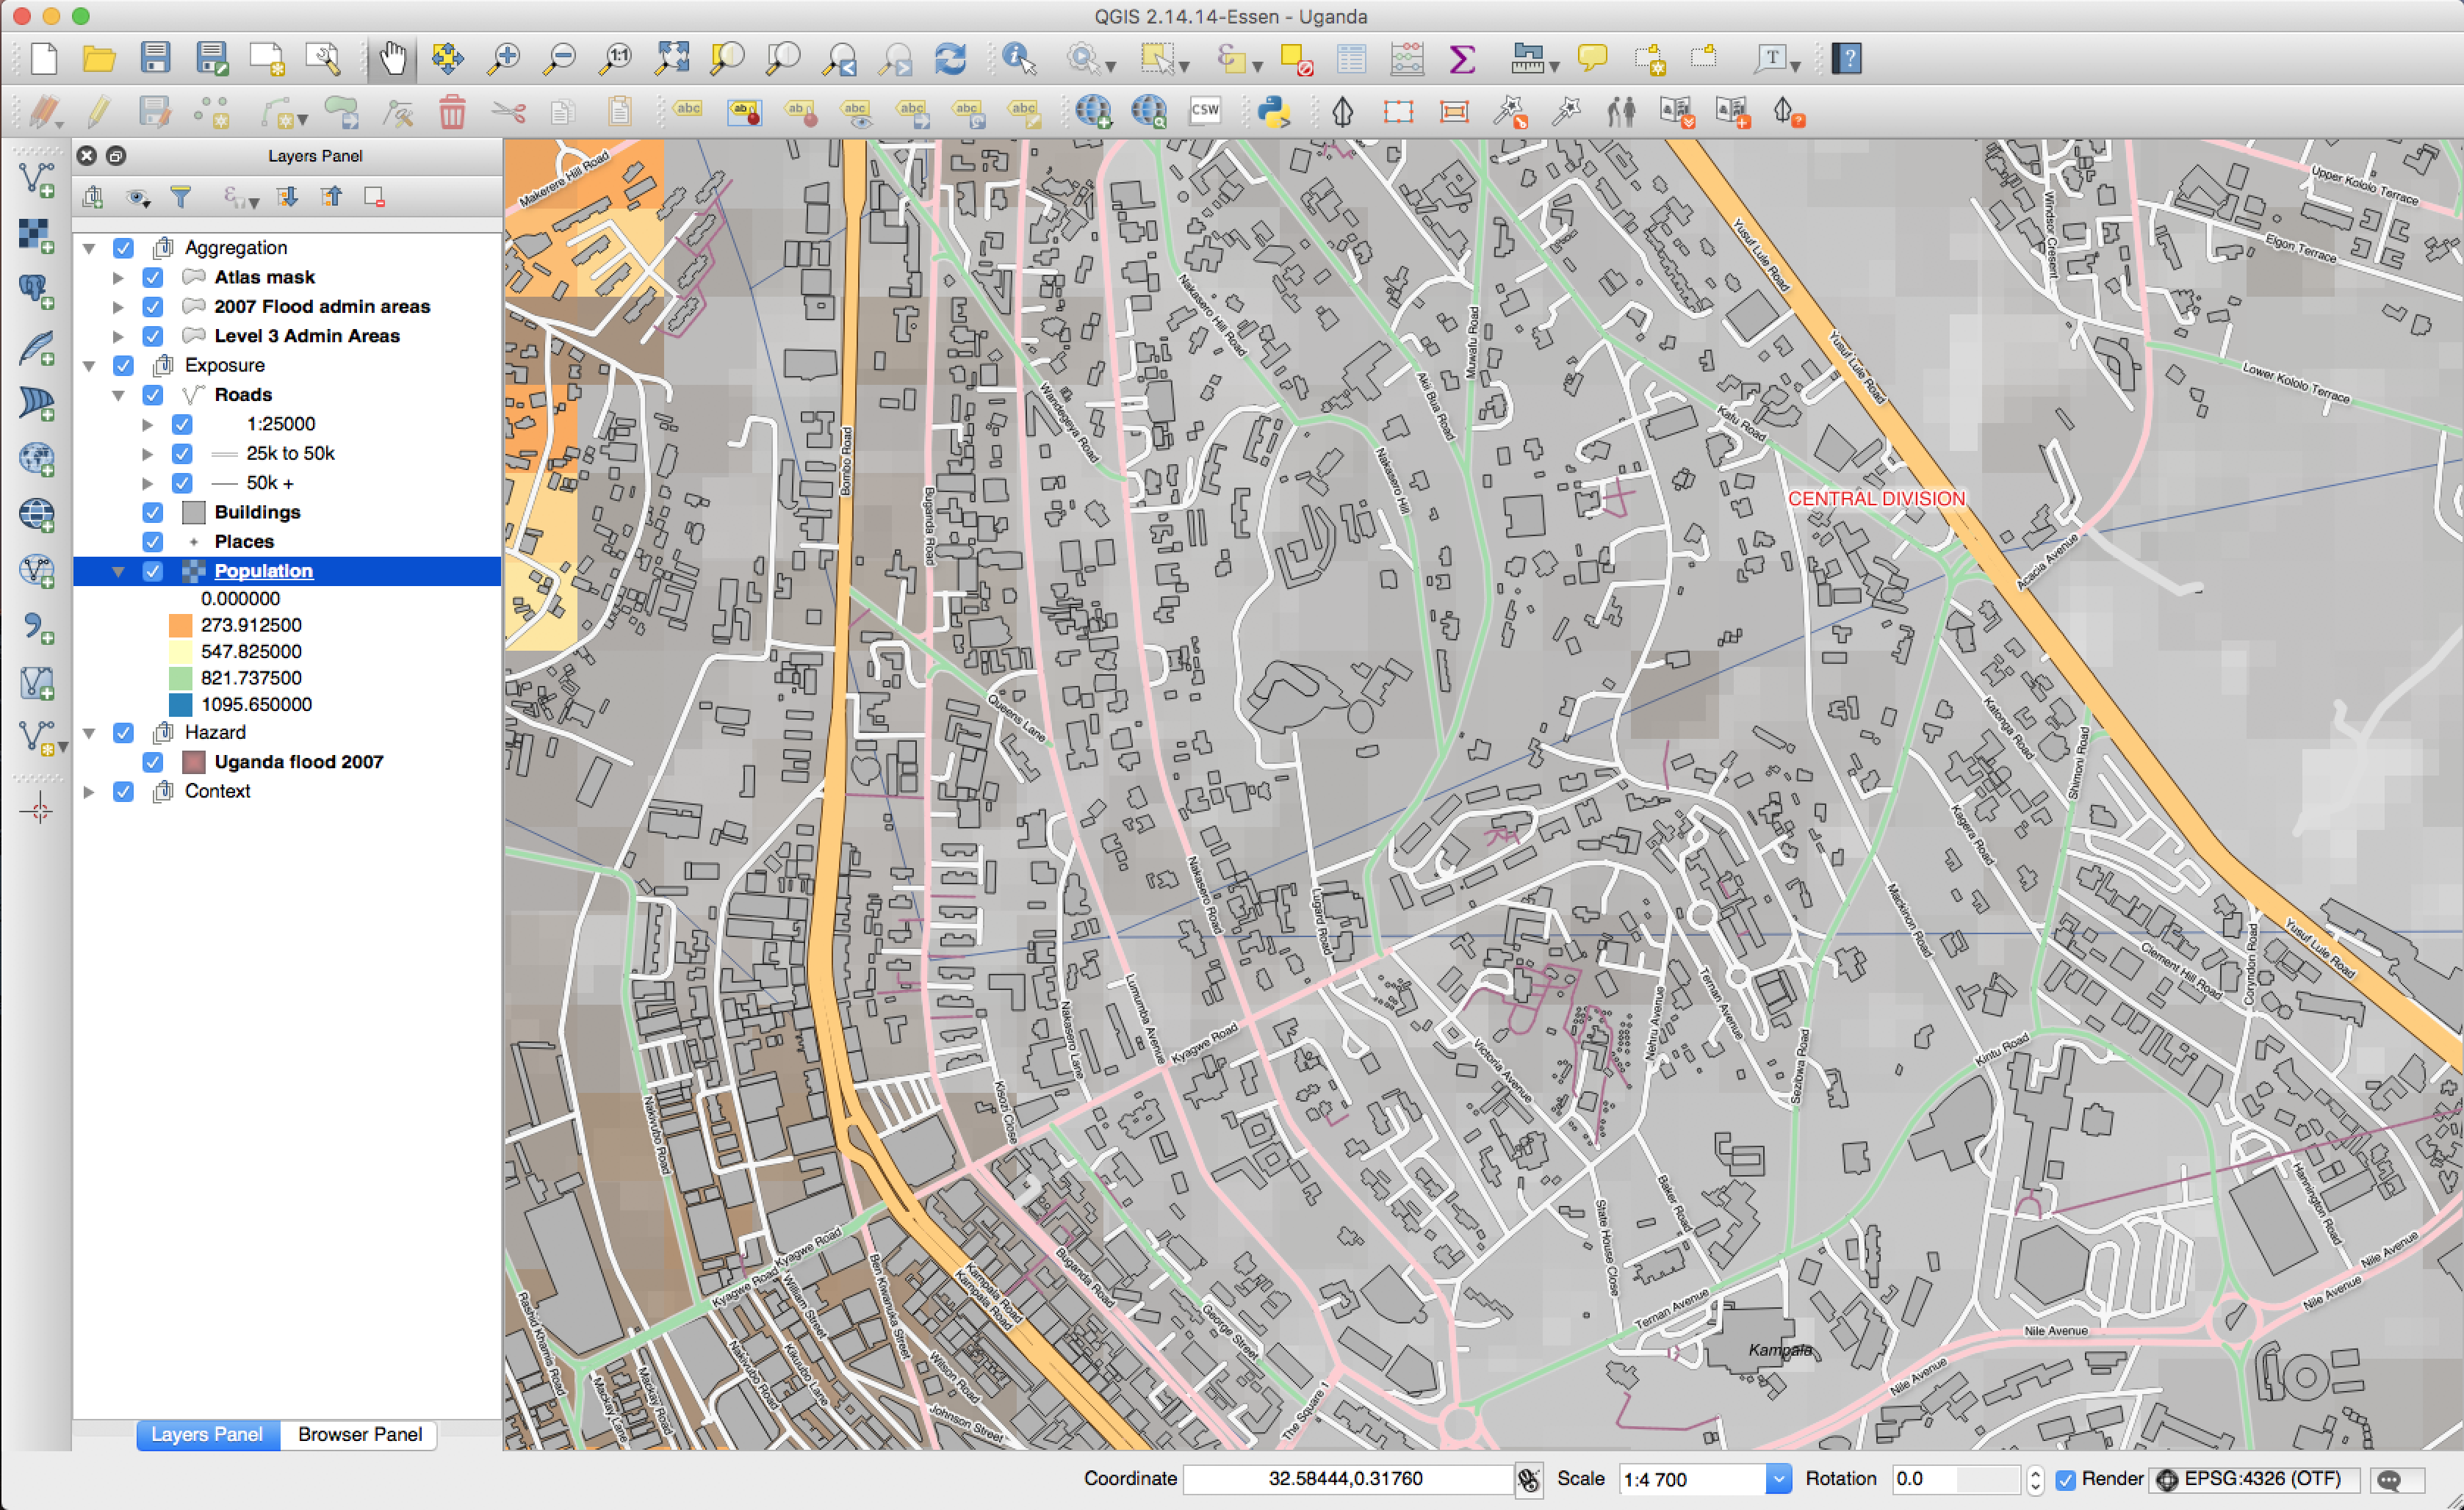Click the orange 273.912500 color swatch
Image resolution: width=2464 pixels, height=1510 pixels.
coord(181,626)
